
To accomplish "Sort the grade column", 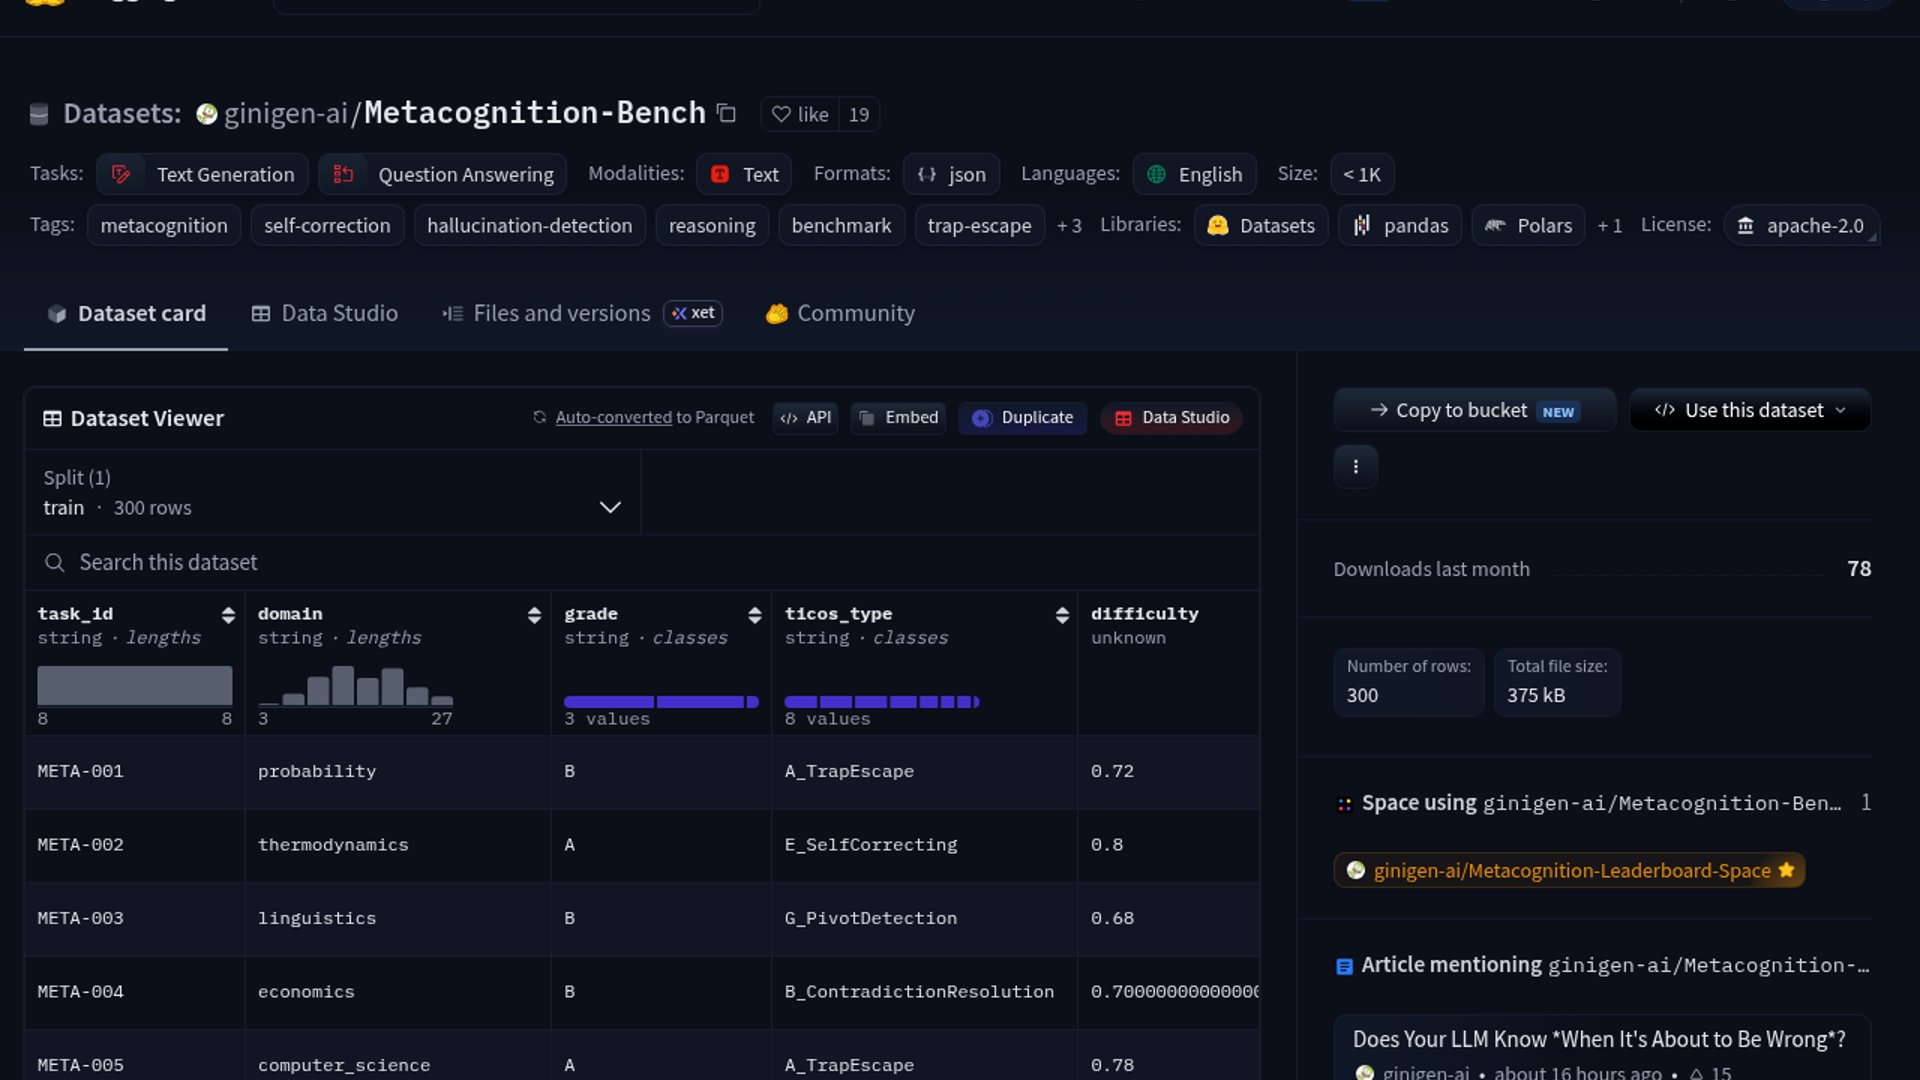I will tap(755, 615).
